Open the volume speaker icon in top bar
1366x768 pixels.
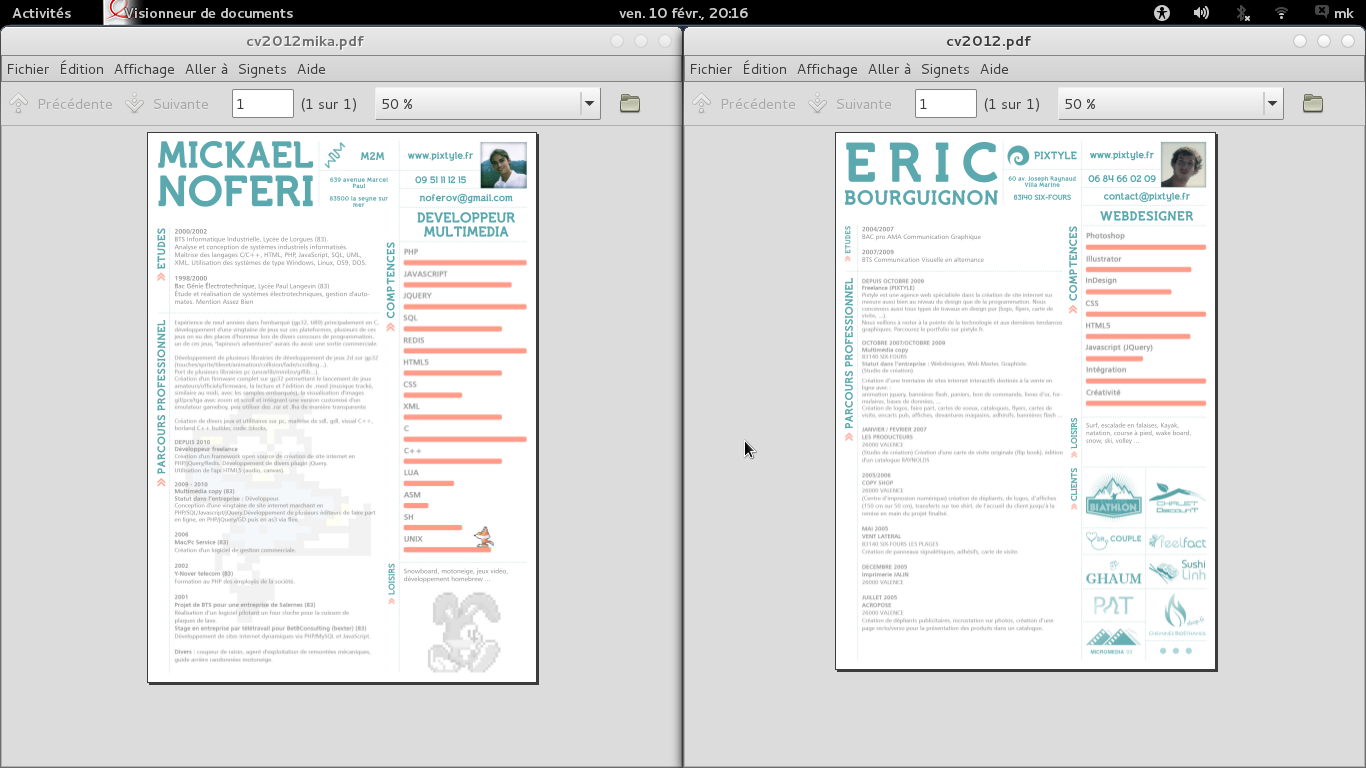pyautogui.click(x=1201, y=13)
